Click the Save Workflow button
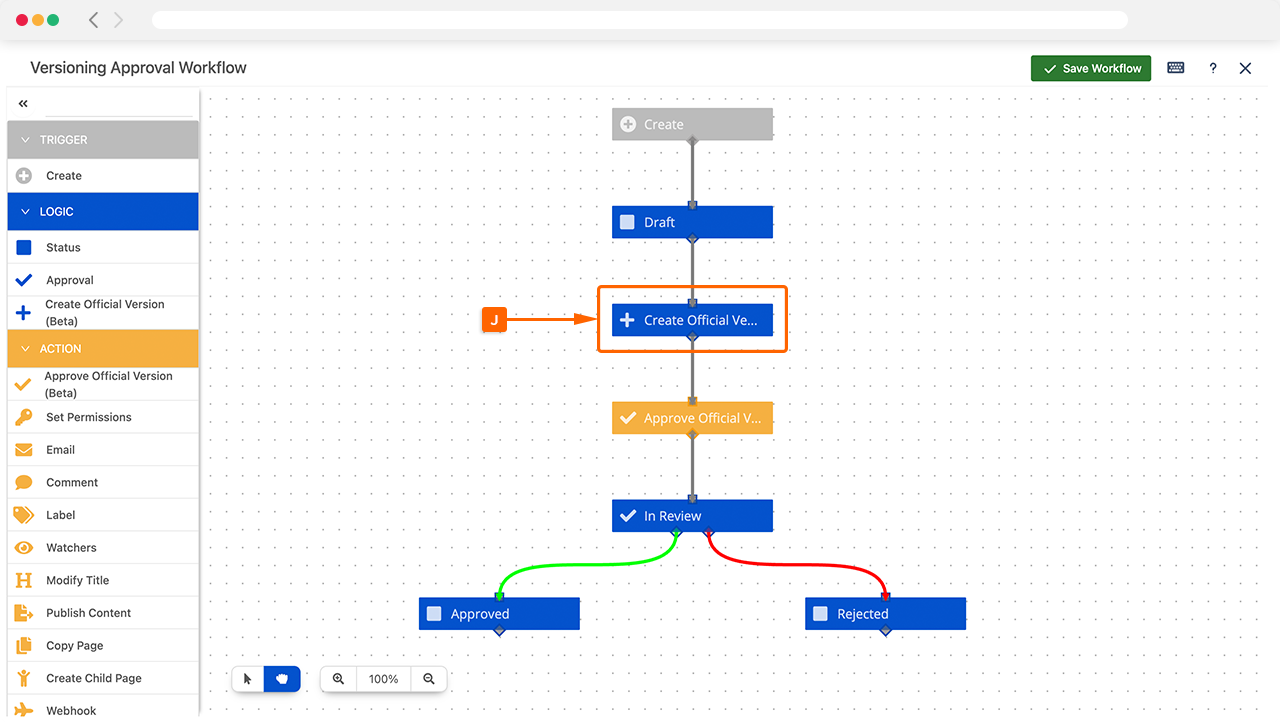Viewport: 1280px width, 723px height. 1091,68
